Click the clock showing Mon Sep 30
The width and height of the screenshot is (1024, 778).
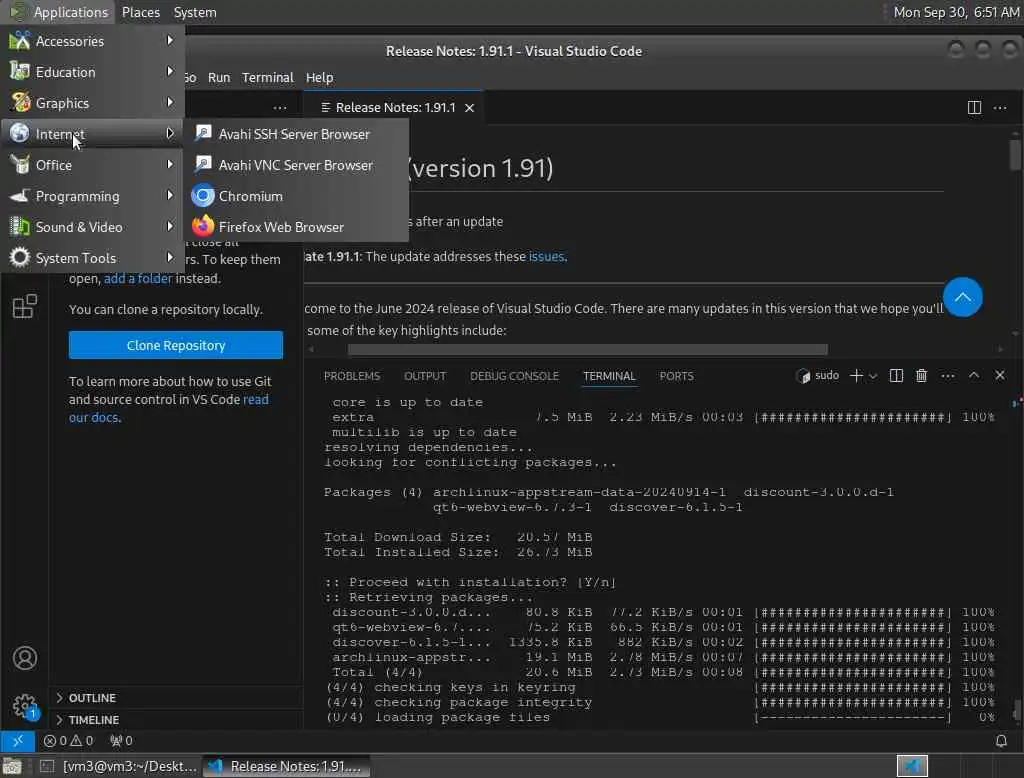tap(955, 12)
